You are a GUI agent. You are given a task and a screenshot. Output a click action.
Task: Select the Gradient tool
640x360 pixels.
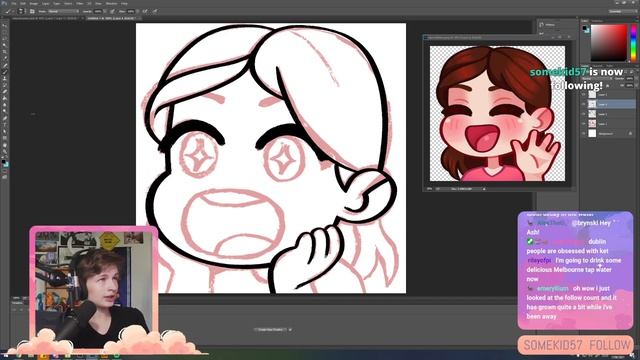[x=5, y=98]
